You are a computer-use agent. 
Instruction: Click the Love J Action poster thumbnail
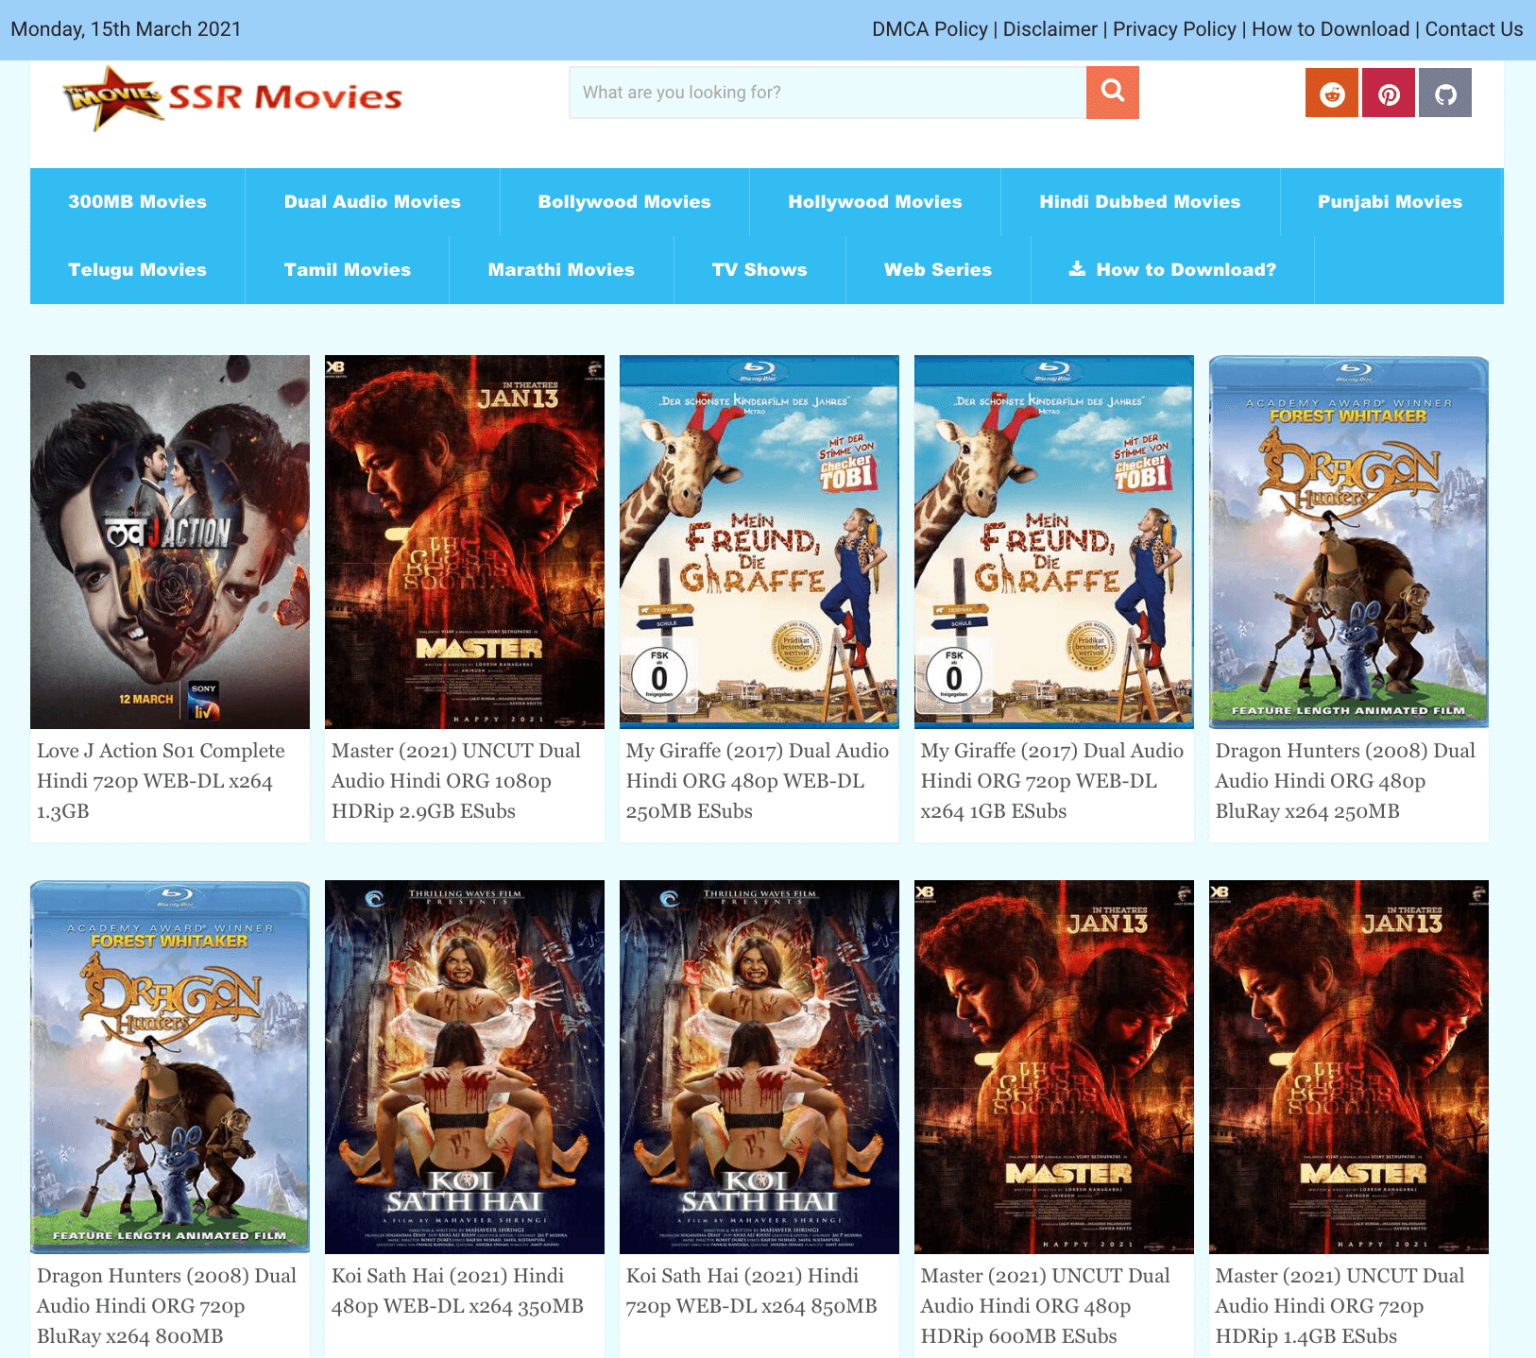(x=170, y=541)
